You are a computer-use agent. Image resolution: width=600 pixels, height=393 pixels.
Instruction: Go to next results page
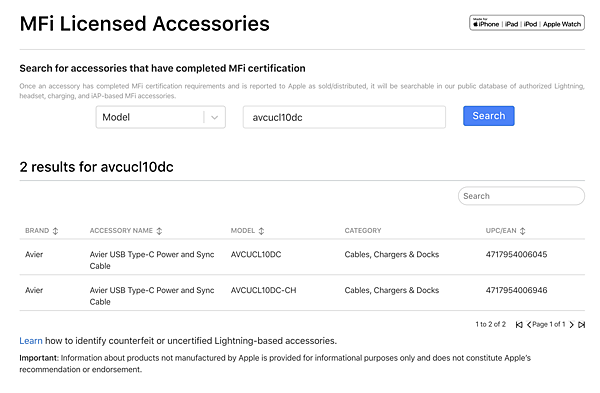[572, 325]
